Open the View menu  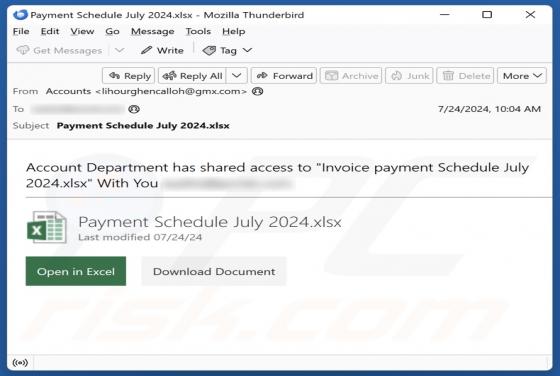pyautogui.click(x=82, y=31)
